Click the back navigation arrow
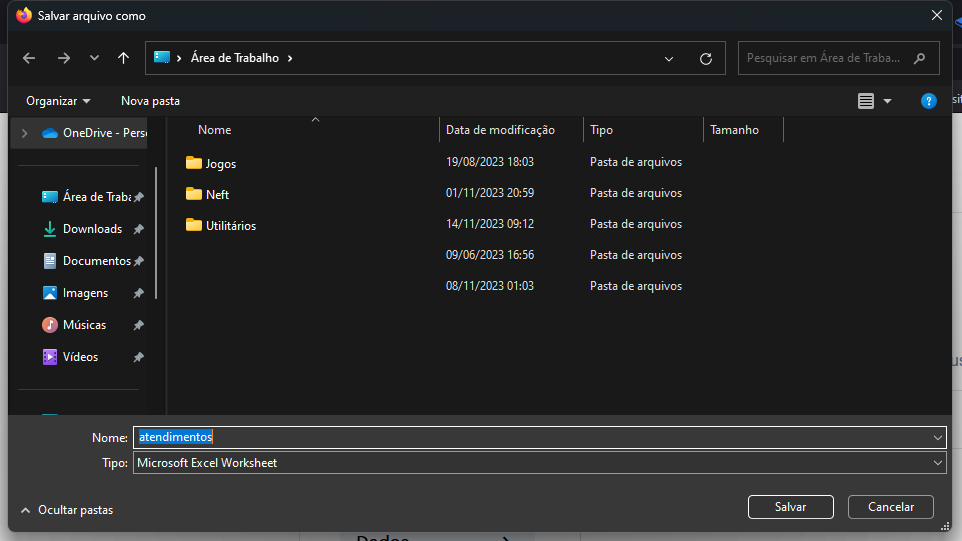The height and width of the screenshot is (541, 962). (x=29, y=58)
